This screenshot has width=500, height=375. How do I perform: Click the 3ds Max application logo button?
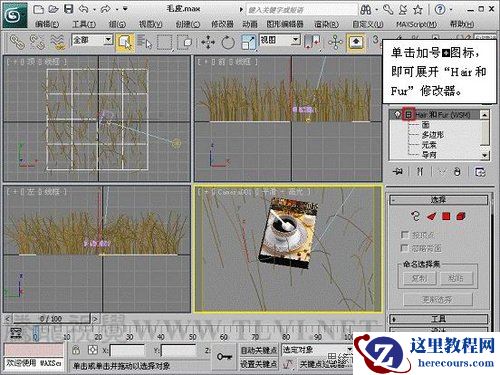click(15, 15)
